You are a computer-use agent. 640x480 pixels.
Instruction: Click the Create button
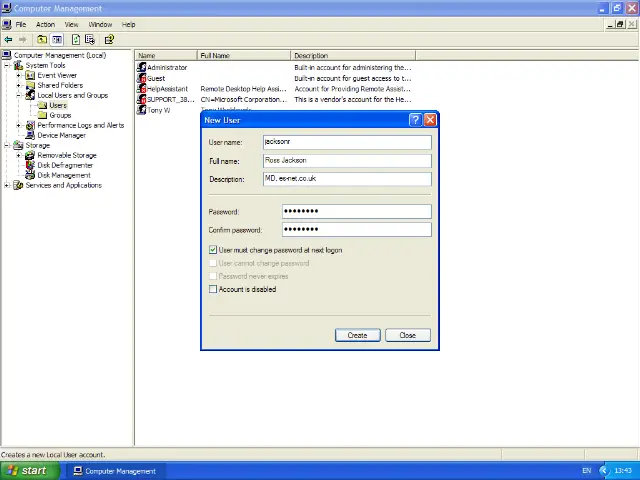358,335
